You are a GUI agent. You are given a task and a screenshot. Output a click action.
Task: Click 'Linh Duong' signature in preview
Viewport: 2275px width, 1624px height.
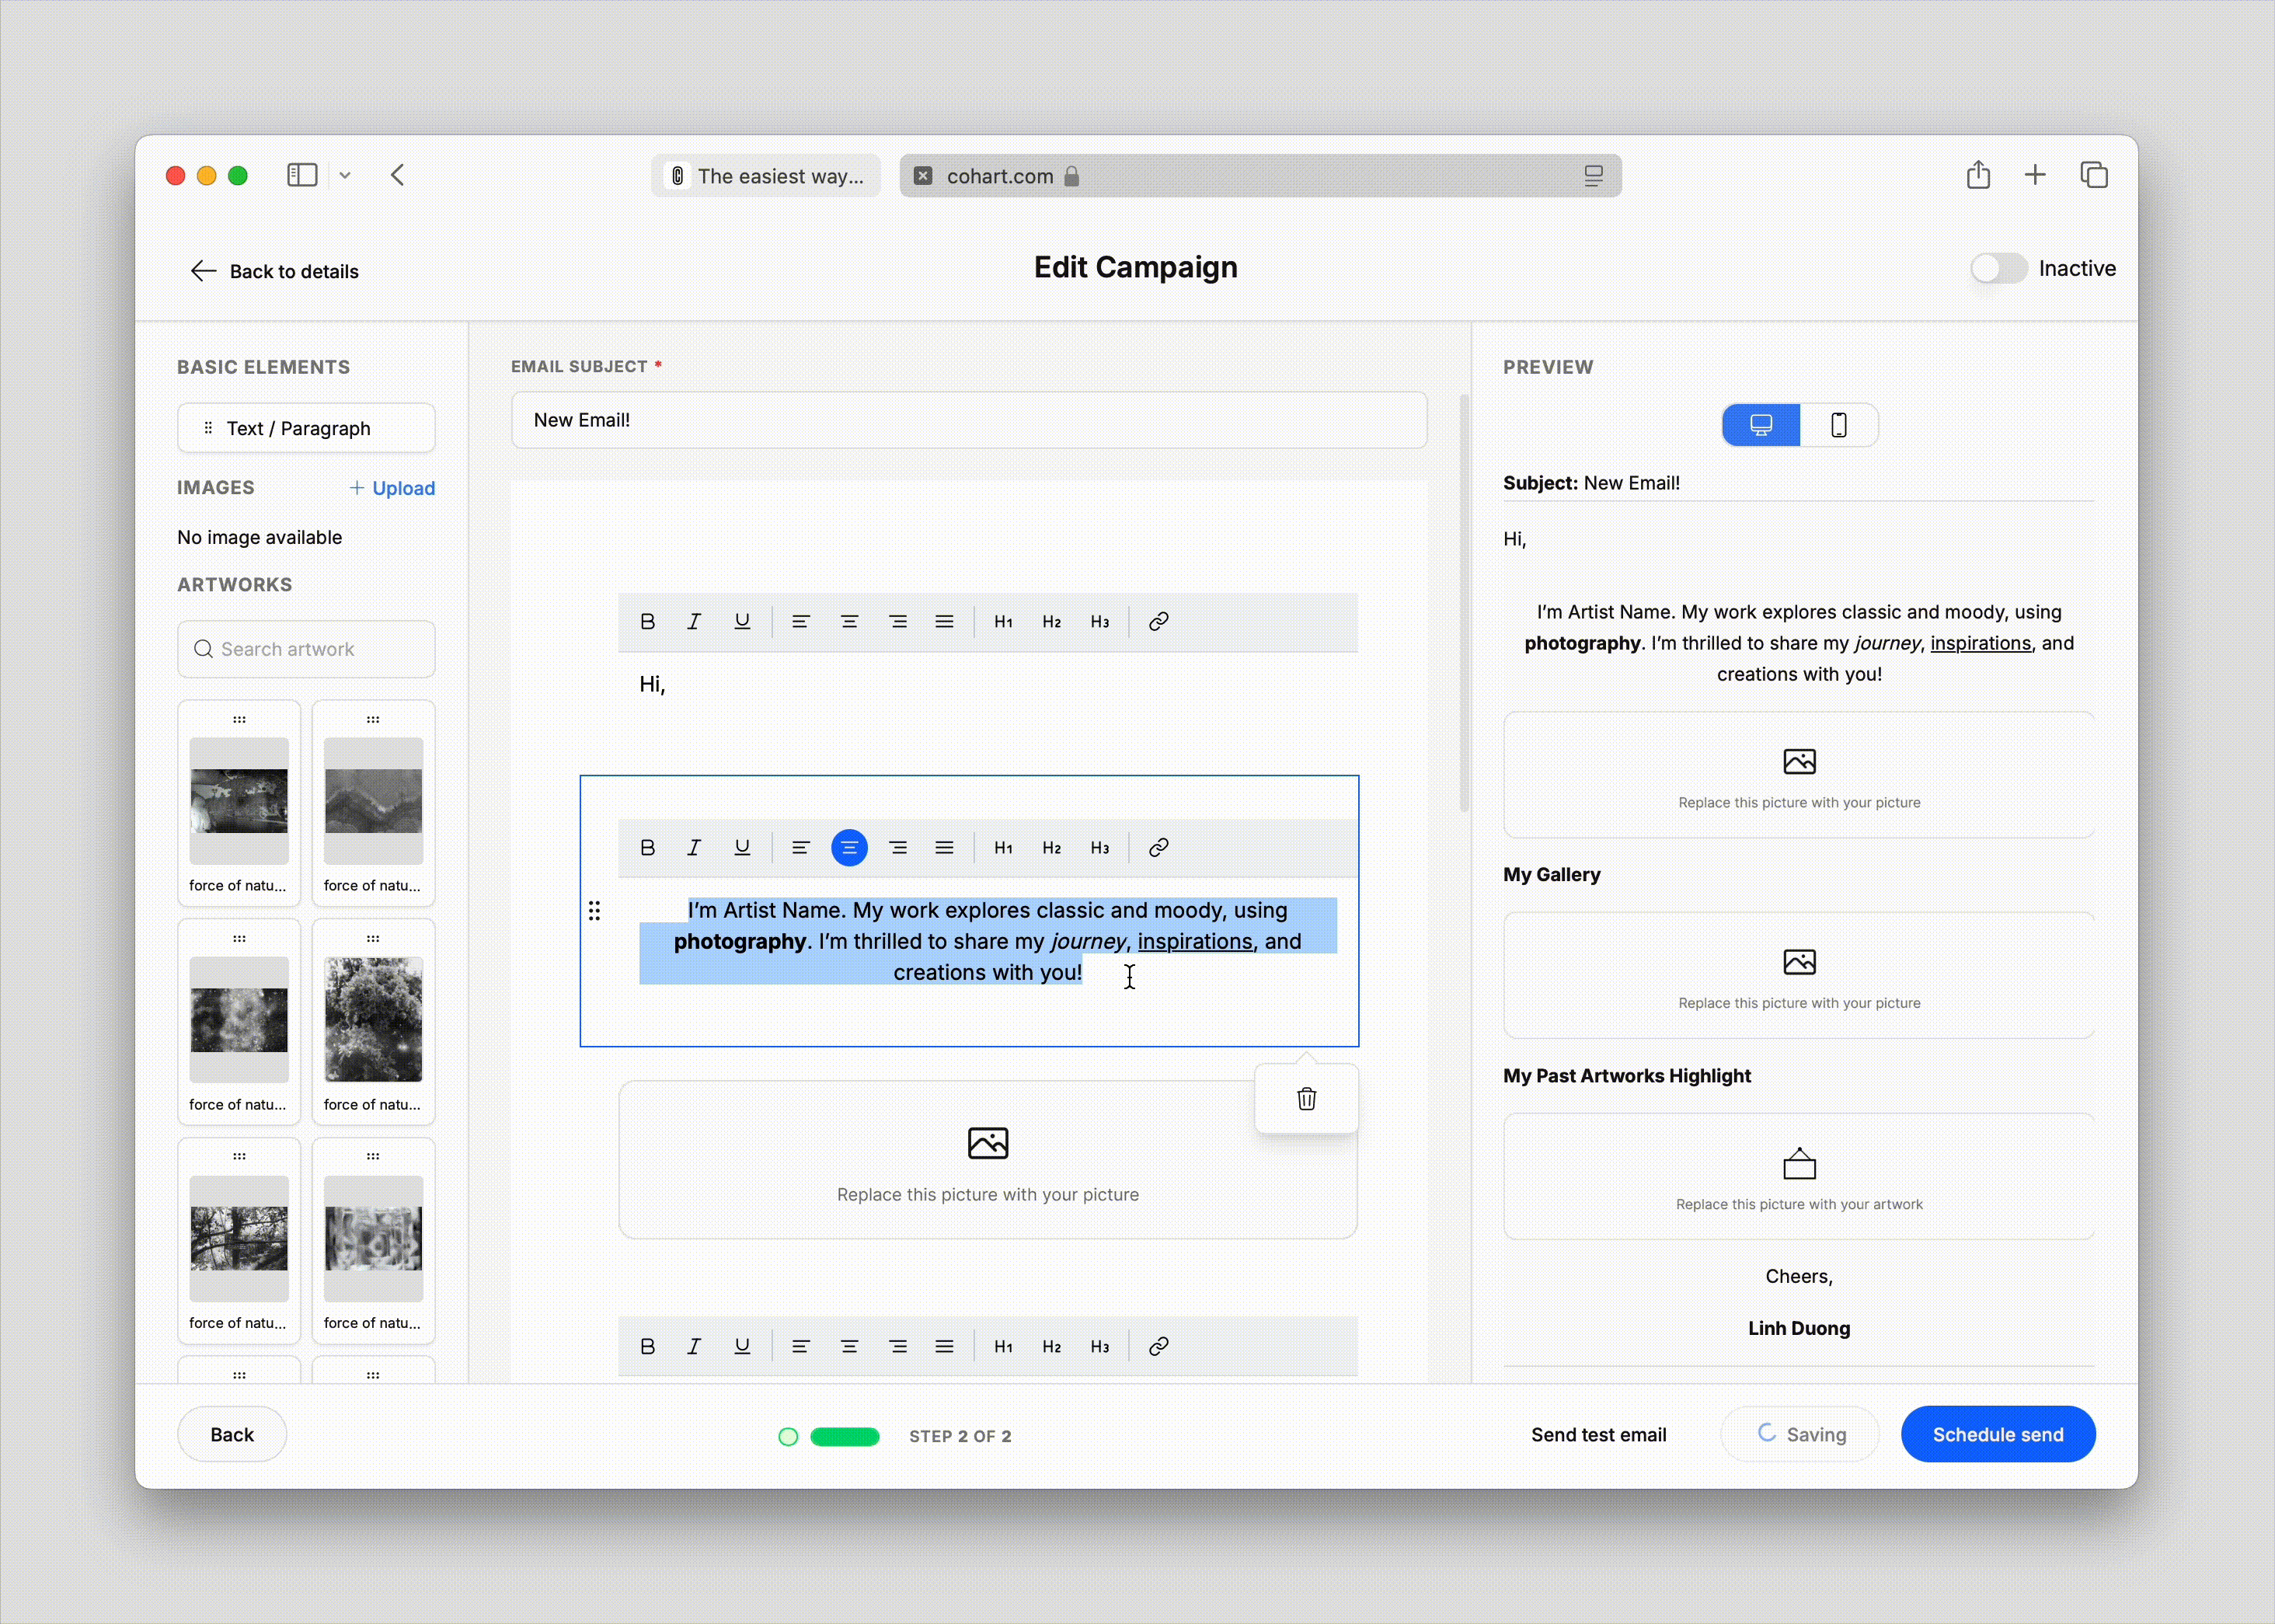click(x=1799, y=1329)
